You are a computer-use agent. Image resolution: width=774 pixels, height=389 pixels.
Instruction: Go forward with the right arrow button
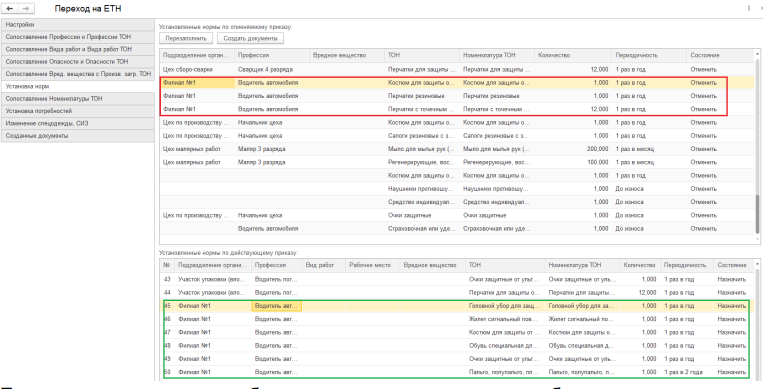(x=26, y=8)
